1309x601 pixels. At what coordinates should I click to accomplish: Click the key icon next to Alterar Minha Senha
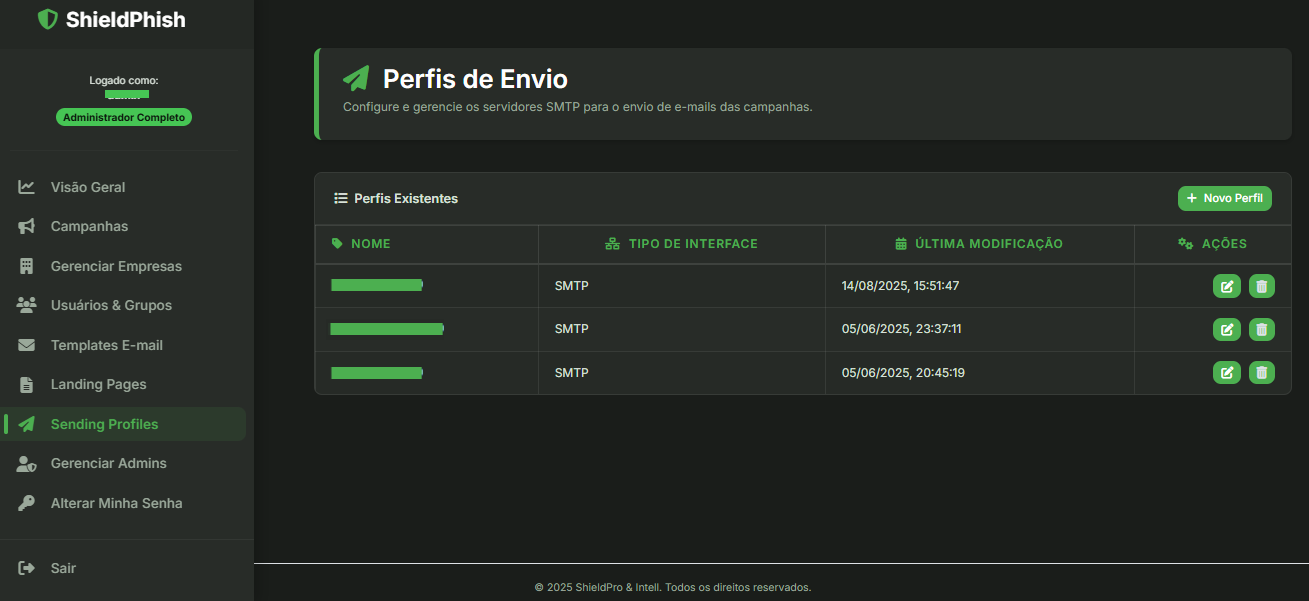tap(26, 503)
